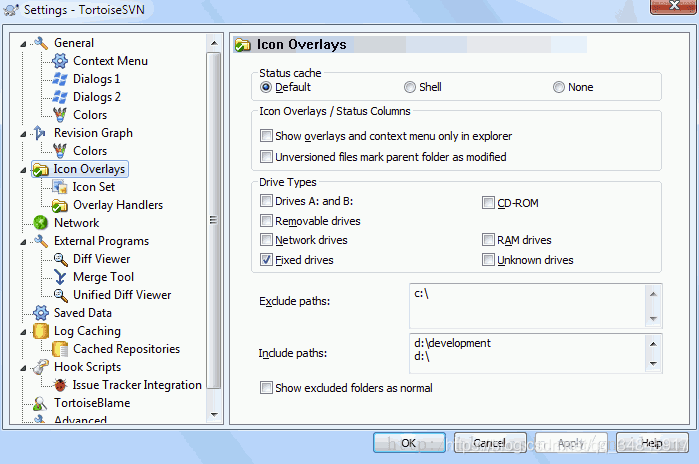This screenshot has width=699, height=464.
Task: Click inside the Exclude paths text box
Action: 527,306
